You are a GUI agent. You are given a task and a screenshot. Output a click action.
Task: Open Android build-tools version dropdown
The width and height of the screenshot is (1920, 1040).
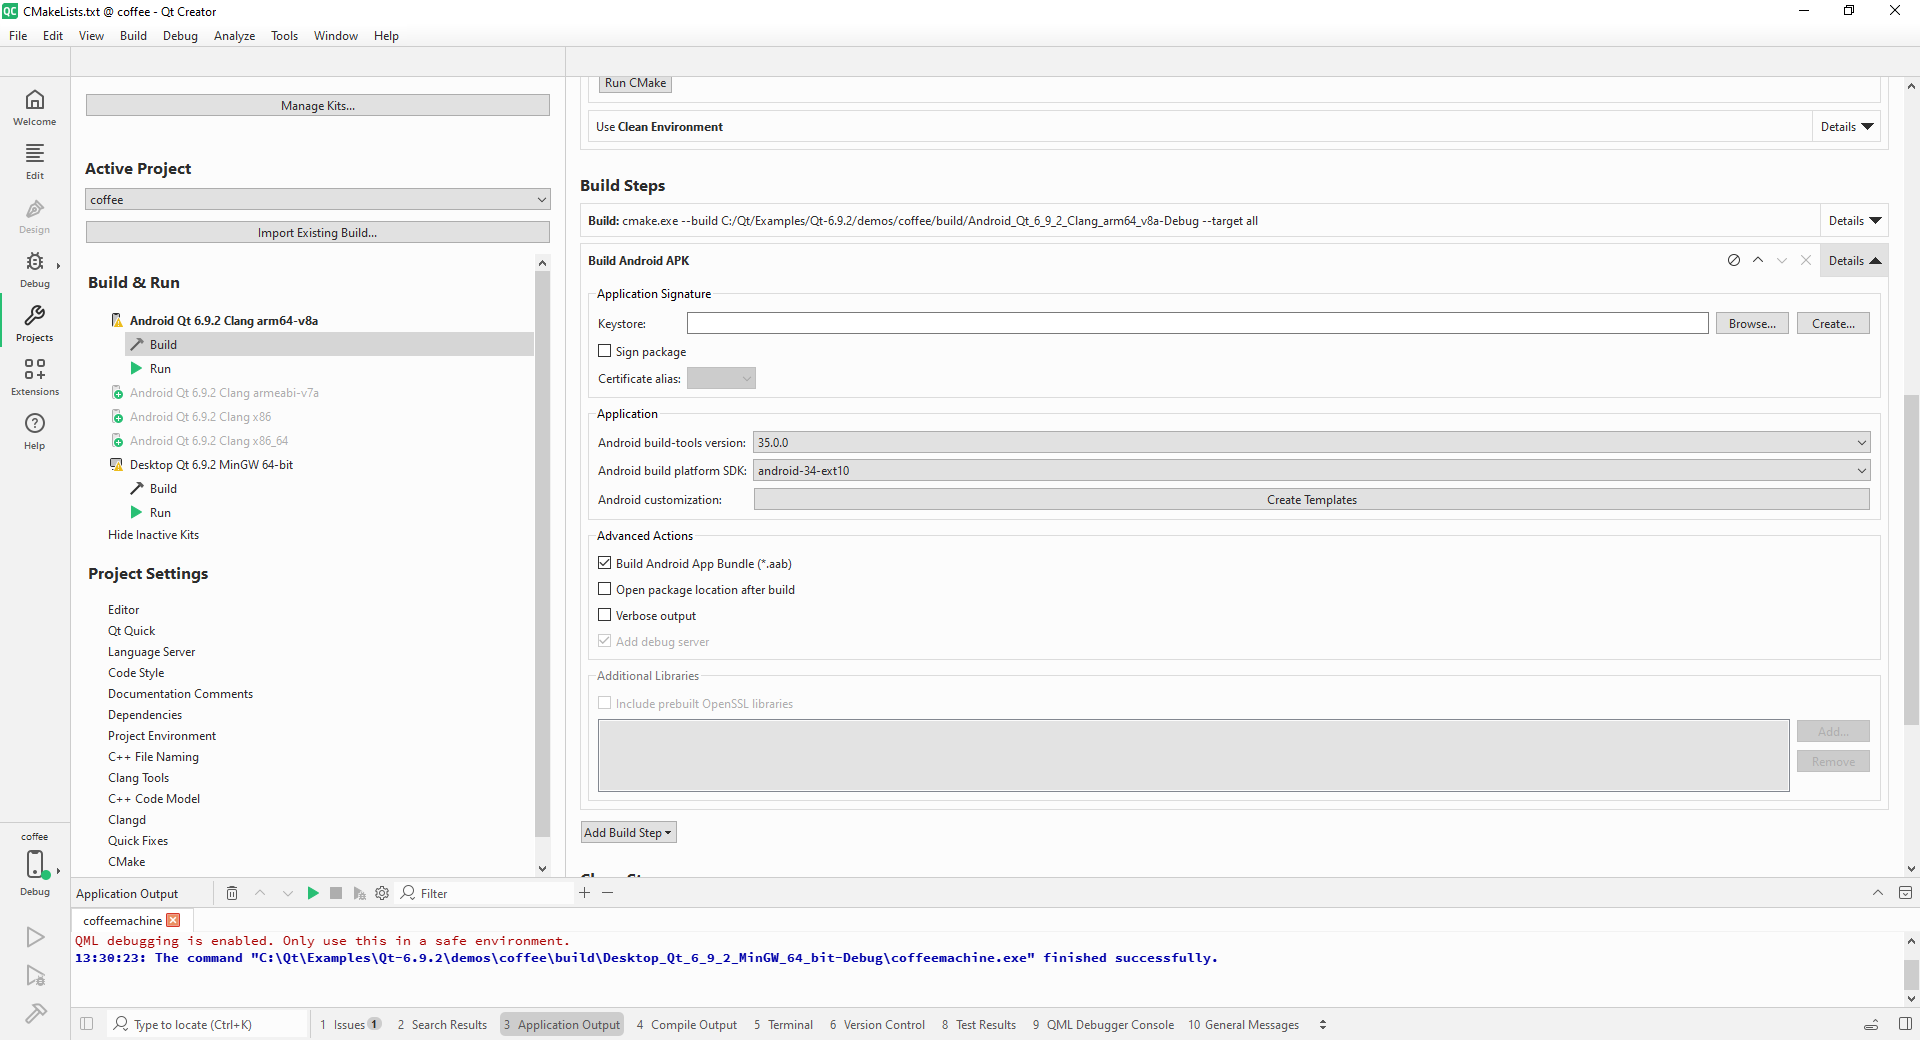coord(1311,442)
